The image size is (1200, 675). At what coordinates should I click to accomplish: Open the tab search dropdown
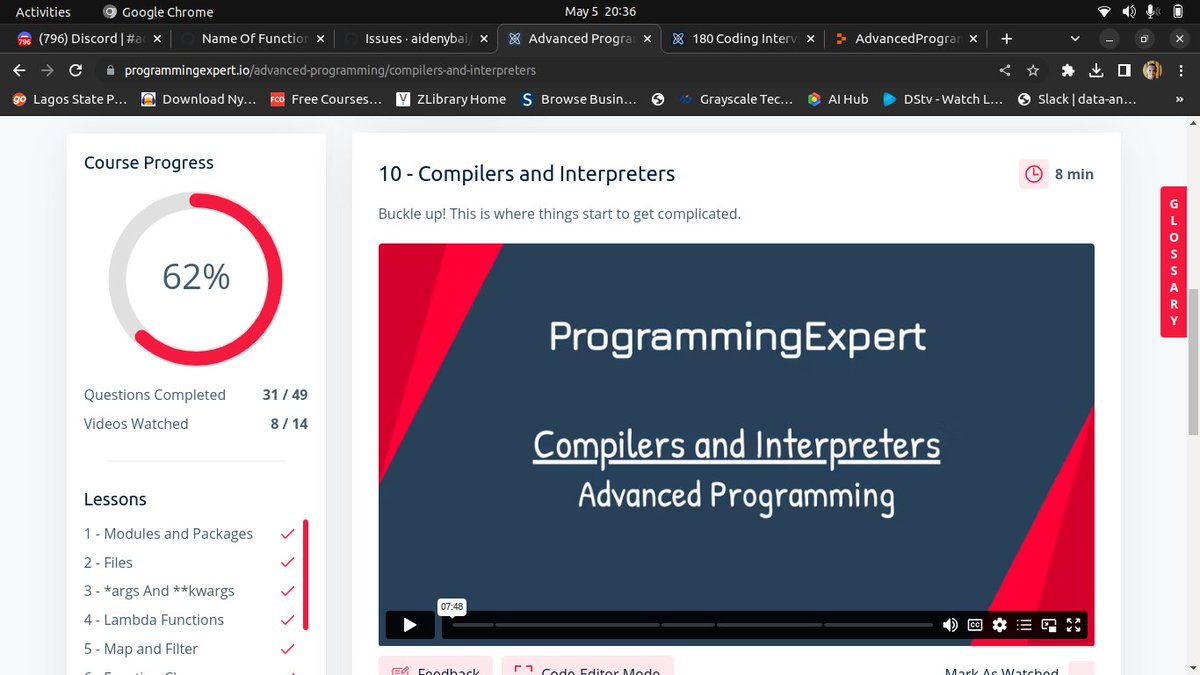1075,39
